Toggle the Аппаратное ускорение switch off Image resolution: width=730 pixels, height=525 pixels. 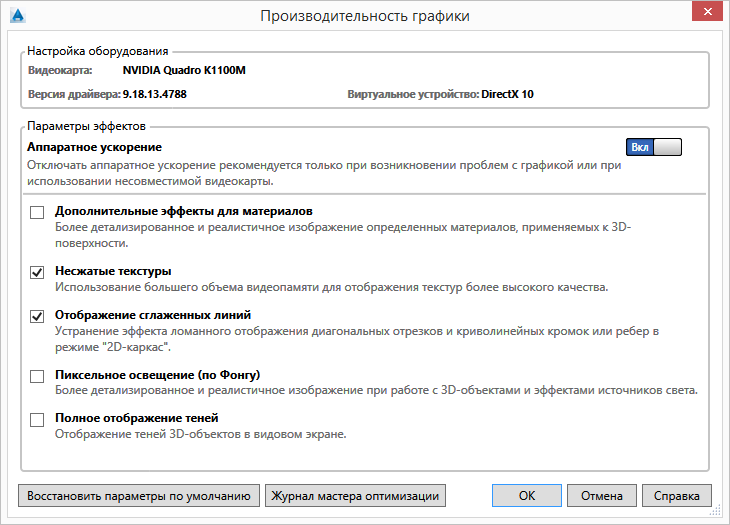(x=654, y=147)
